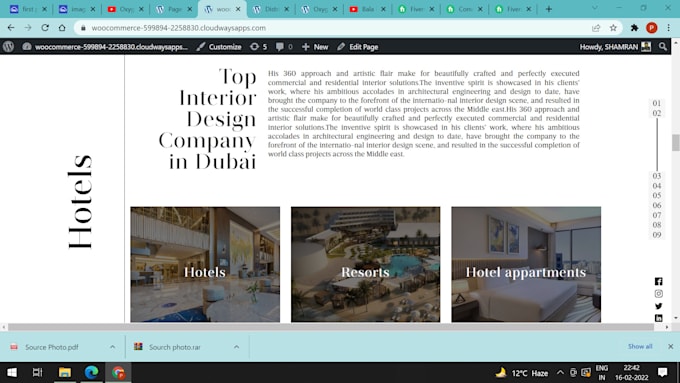Open the LinkedIn social icon

(658, 318)
